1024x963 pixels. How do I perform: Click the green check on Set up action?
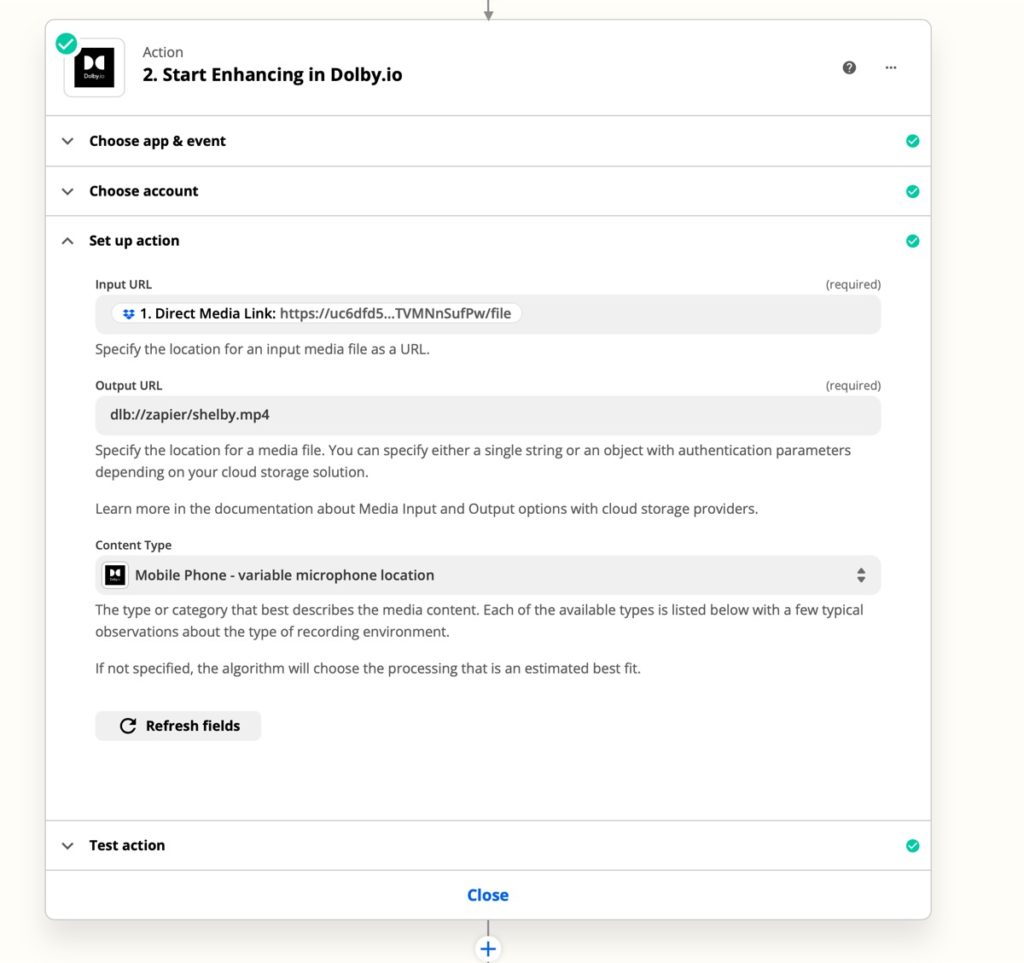pyautogui.click(x=912, y=241)
